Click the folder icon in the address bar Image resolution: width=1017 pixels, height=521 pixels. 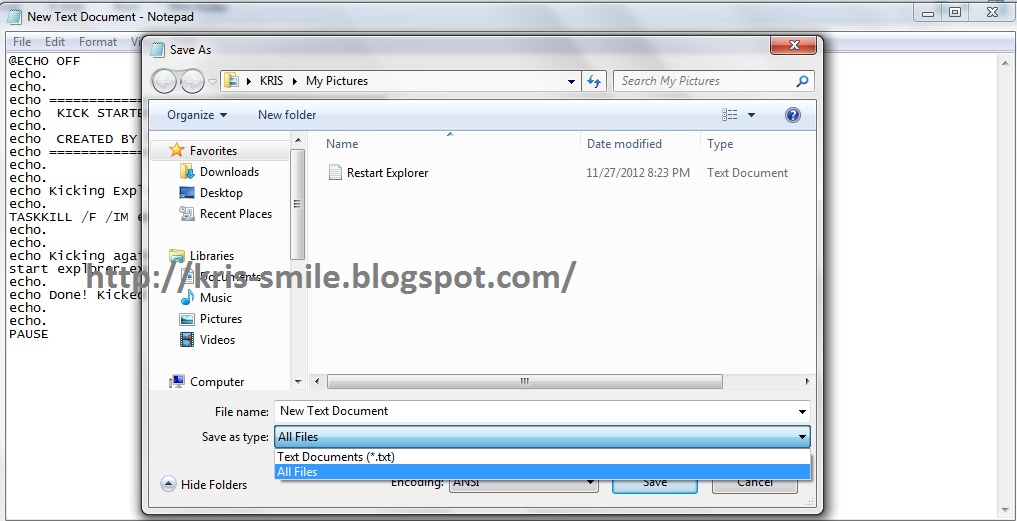[x=231, y=81]
